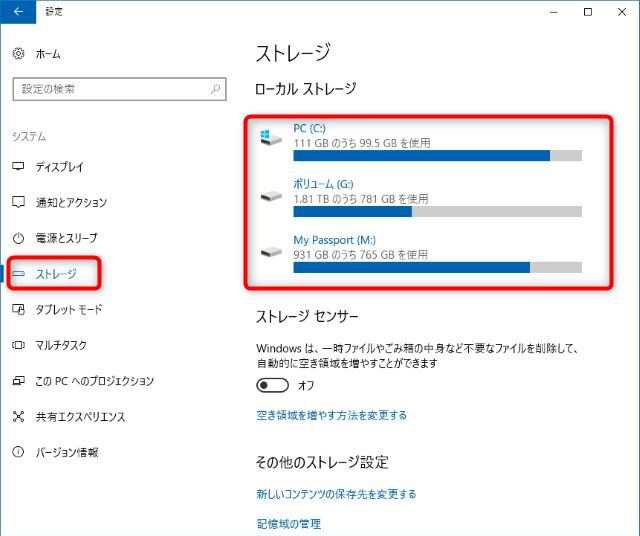Go to 通知とアクション settings
This screenshot has height=536, width=640.
coord(71,202)
